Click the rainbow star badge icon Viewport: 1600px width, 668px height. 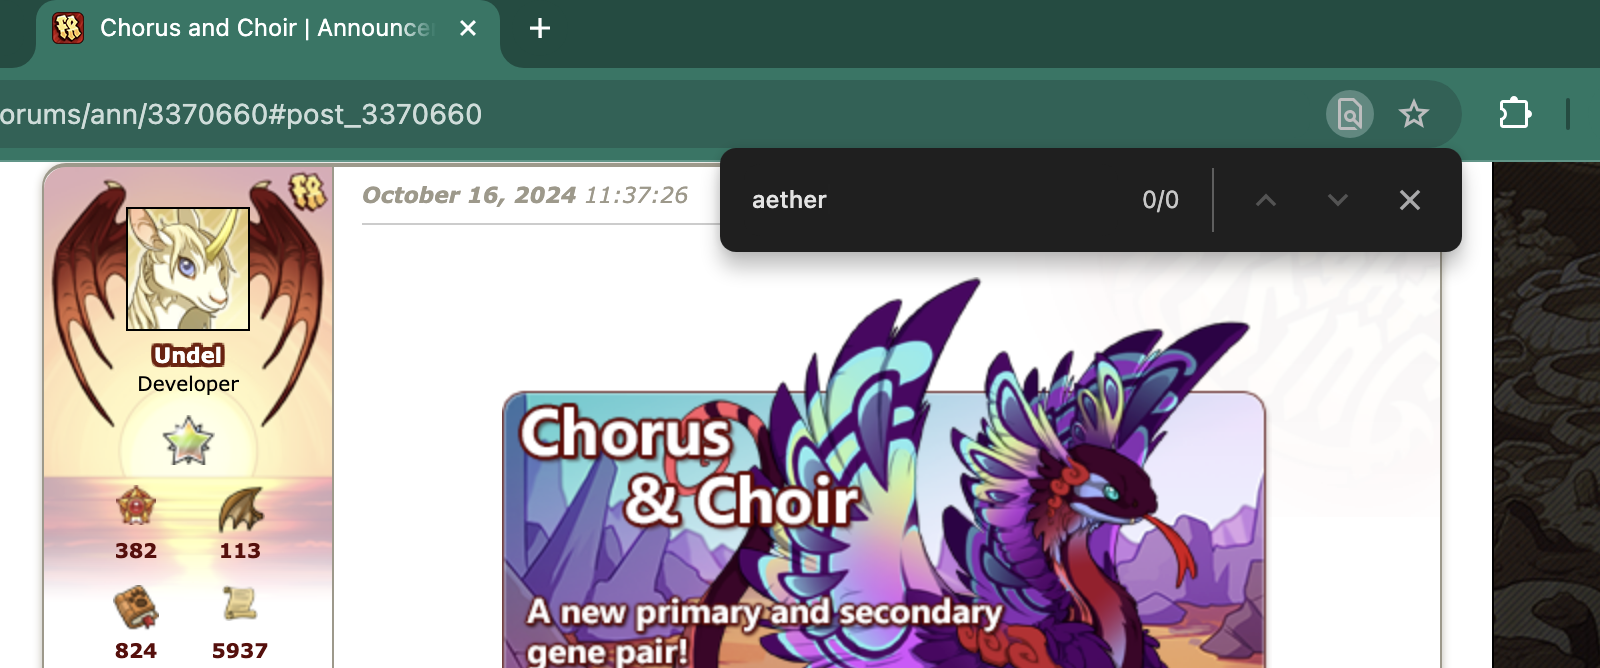(189, 442)
